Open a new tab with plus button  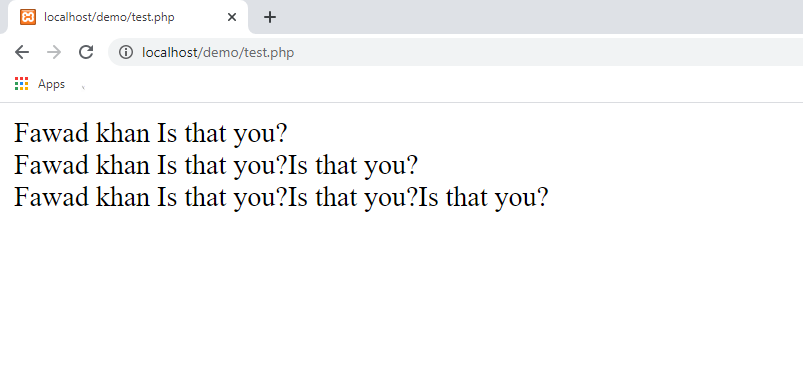tap(270, 17)
